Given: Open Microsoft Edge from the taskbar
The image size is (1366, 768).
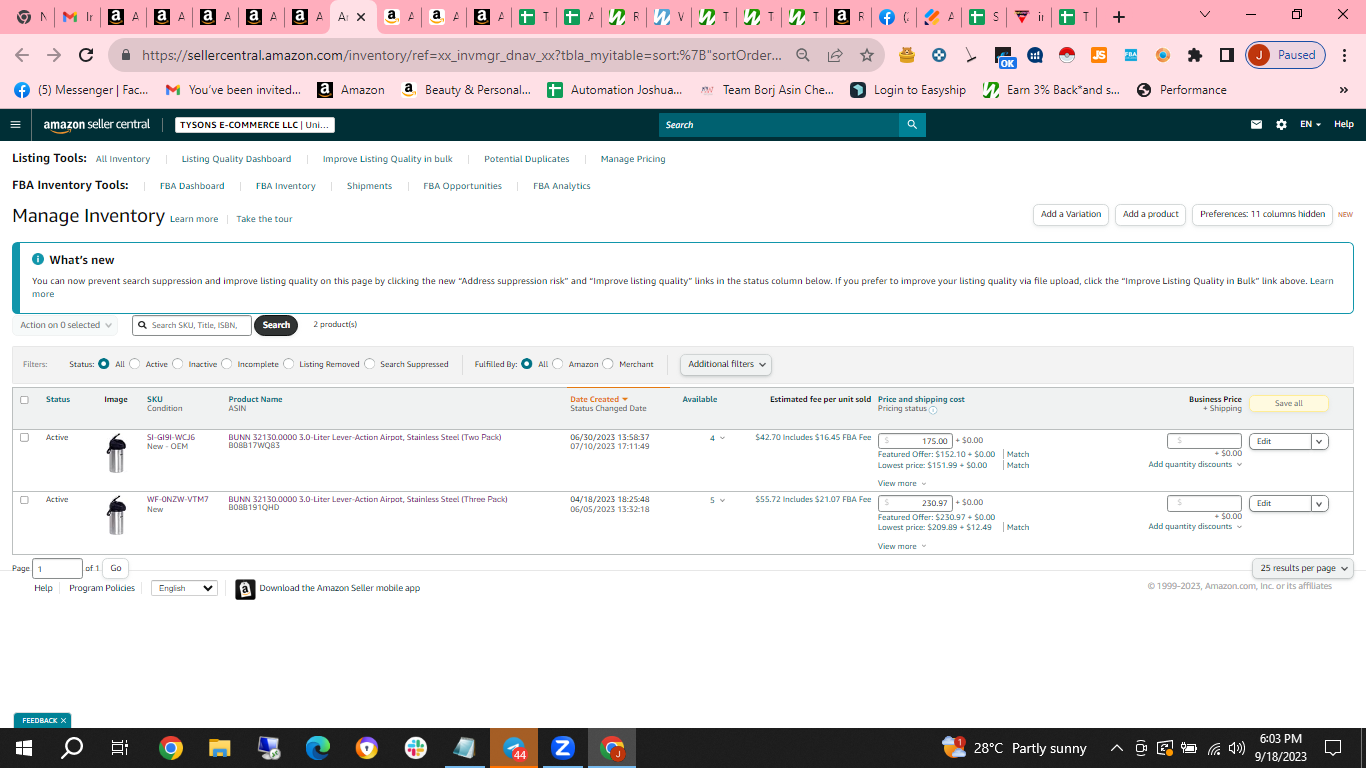Looking at the screenshot, I should click(x=318, y=748).
